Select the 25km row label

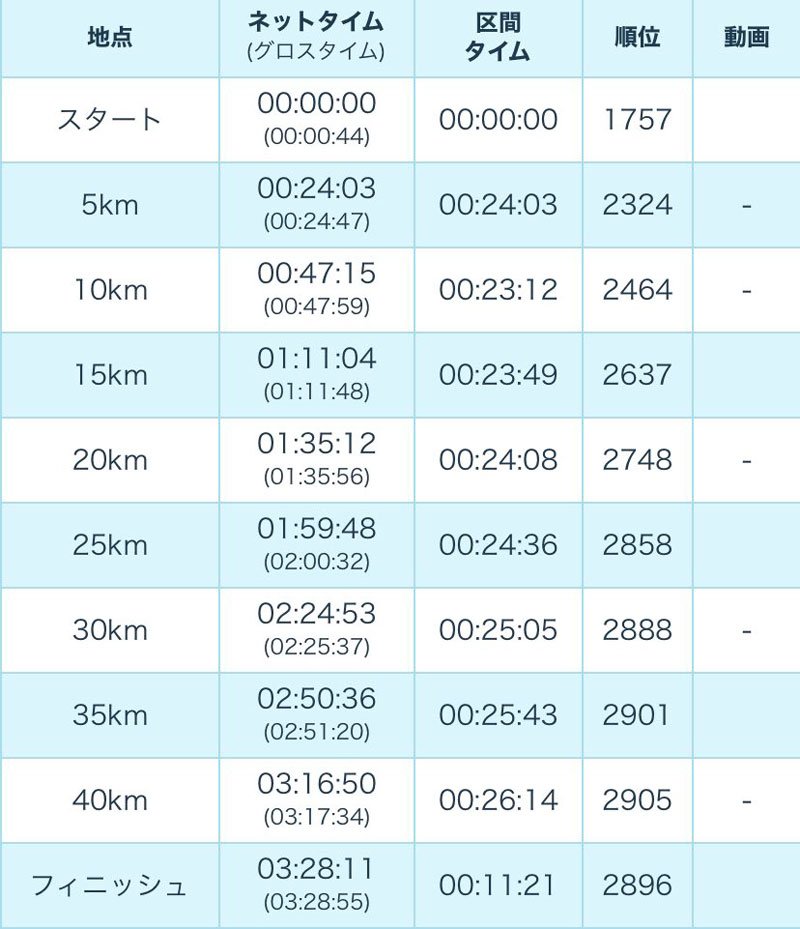point(109,545)
